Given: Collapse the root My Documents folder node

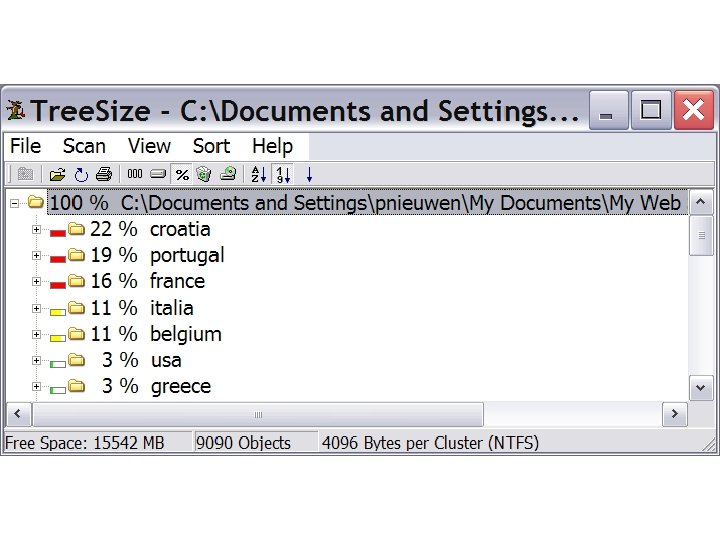Looking at the screenshot, I should [x=14, y=203].
